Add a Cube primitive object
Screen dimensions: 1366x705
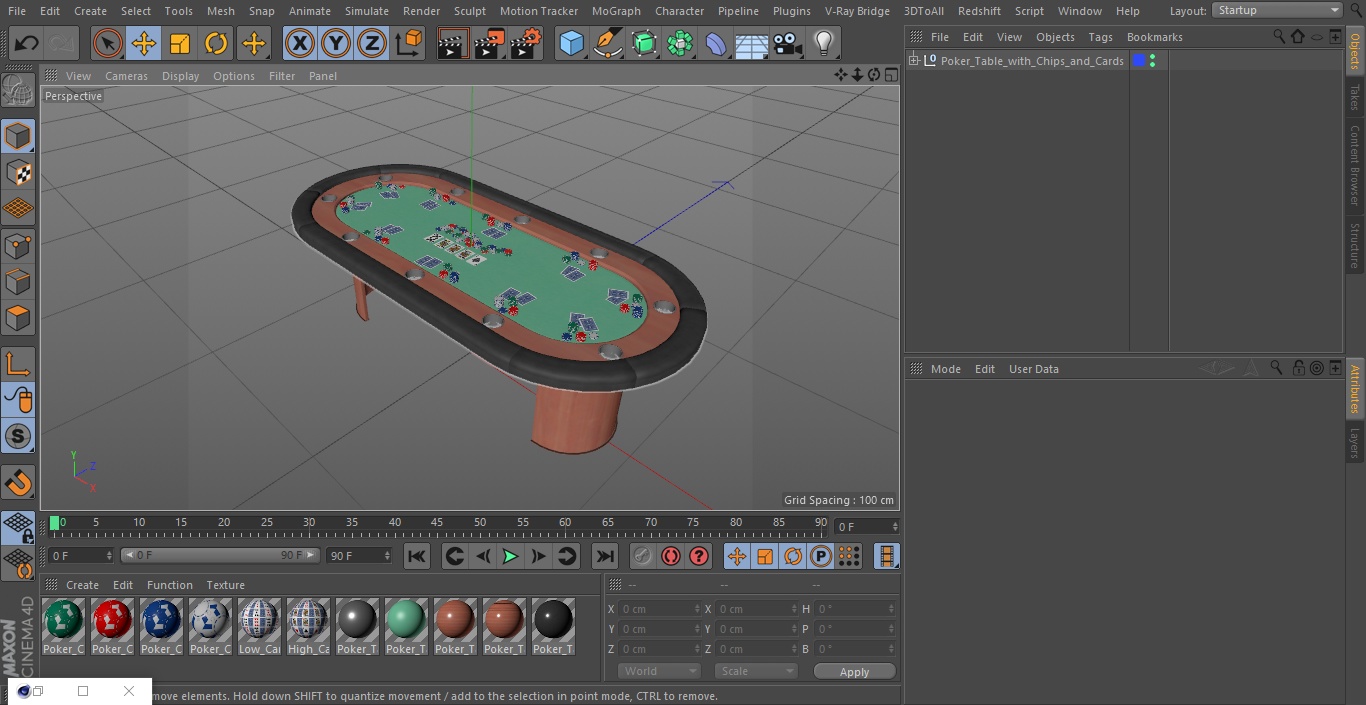click(x=572, y=43)
